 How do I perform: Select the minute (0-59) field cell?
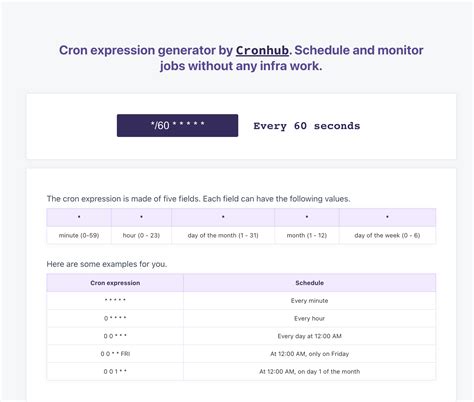[79, 235]
